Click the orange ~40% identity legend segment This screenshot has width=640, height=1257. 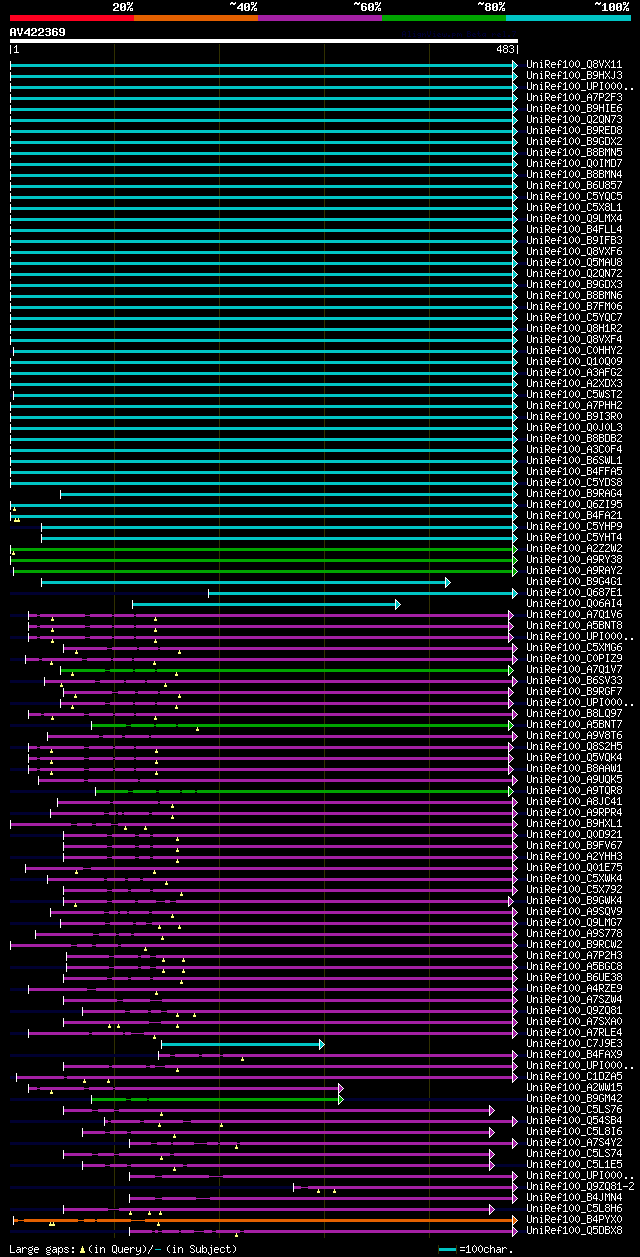196,17
